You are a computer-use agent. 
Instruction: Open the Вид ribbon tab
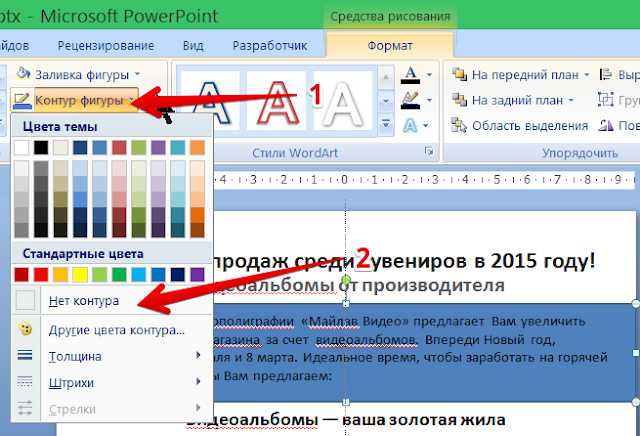(193, 46)
